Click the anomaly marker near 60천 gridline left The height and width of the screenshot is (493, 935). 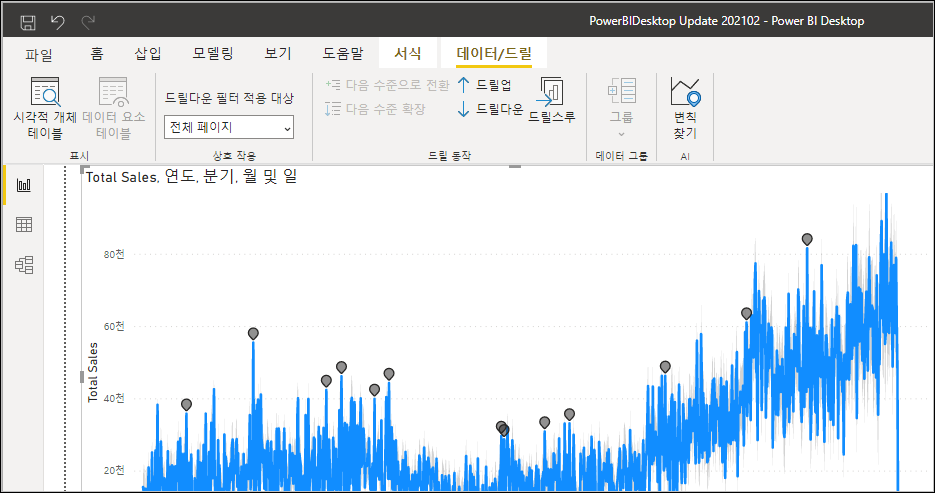[253, 333]
